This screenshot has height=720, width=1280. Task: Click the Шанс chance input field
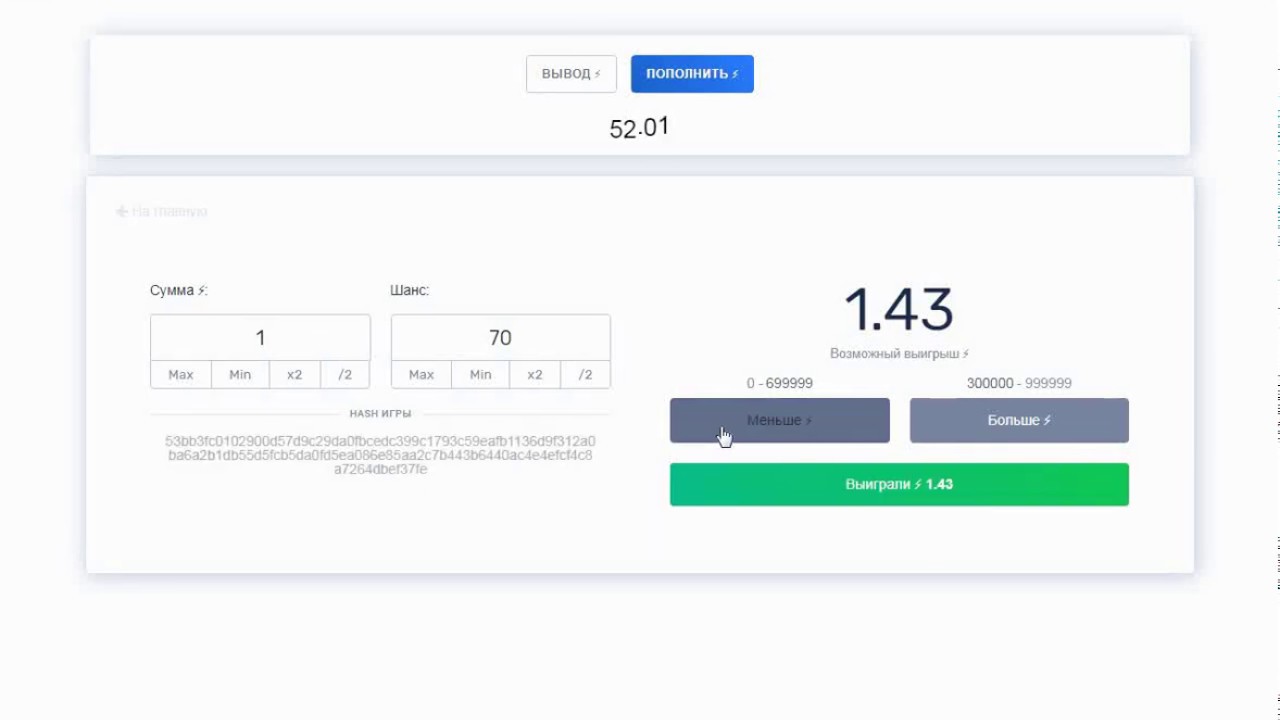(500, 338)
